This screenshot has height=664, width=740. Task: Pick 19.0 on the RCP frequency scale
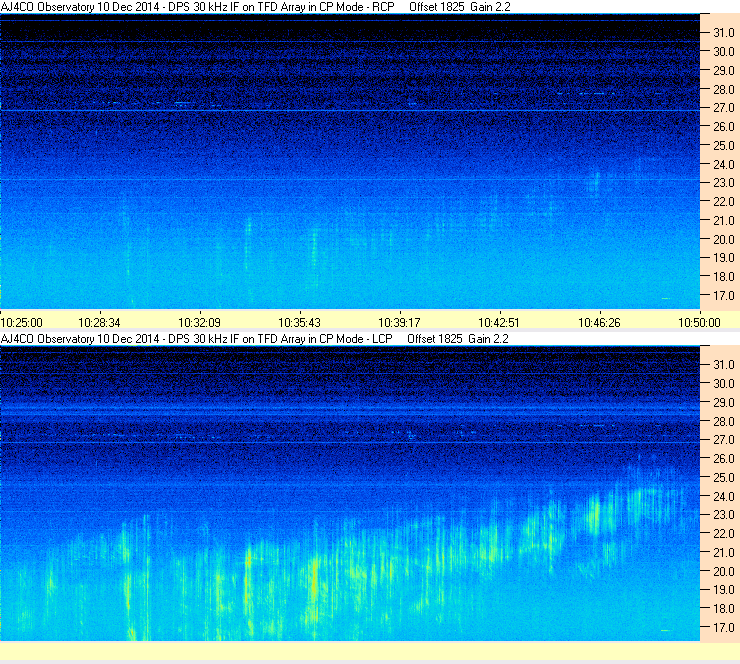pyautogui.click(x=723, y=258)
